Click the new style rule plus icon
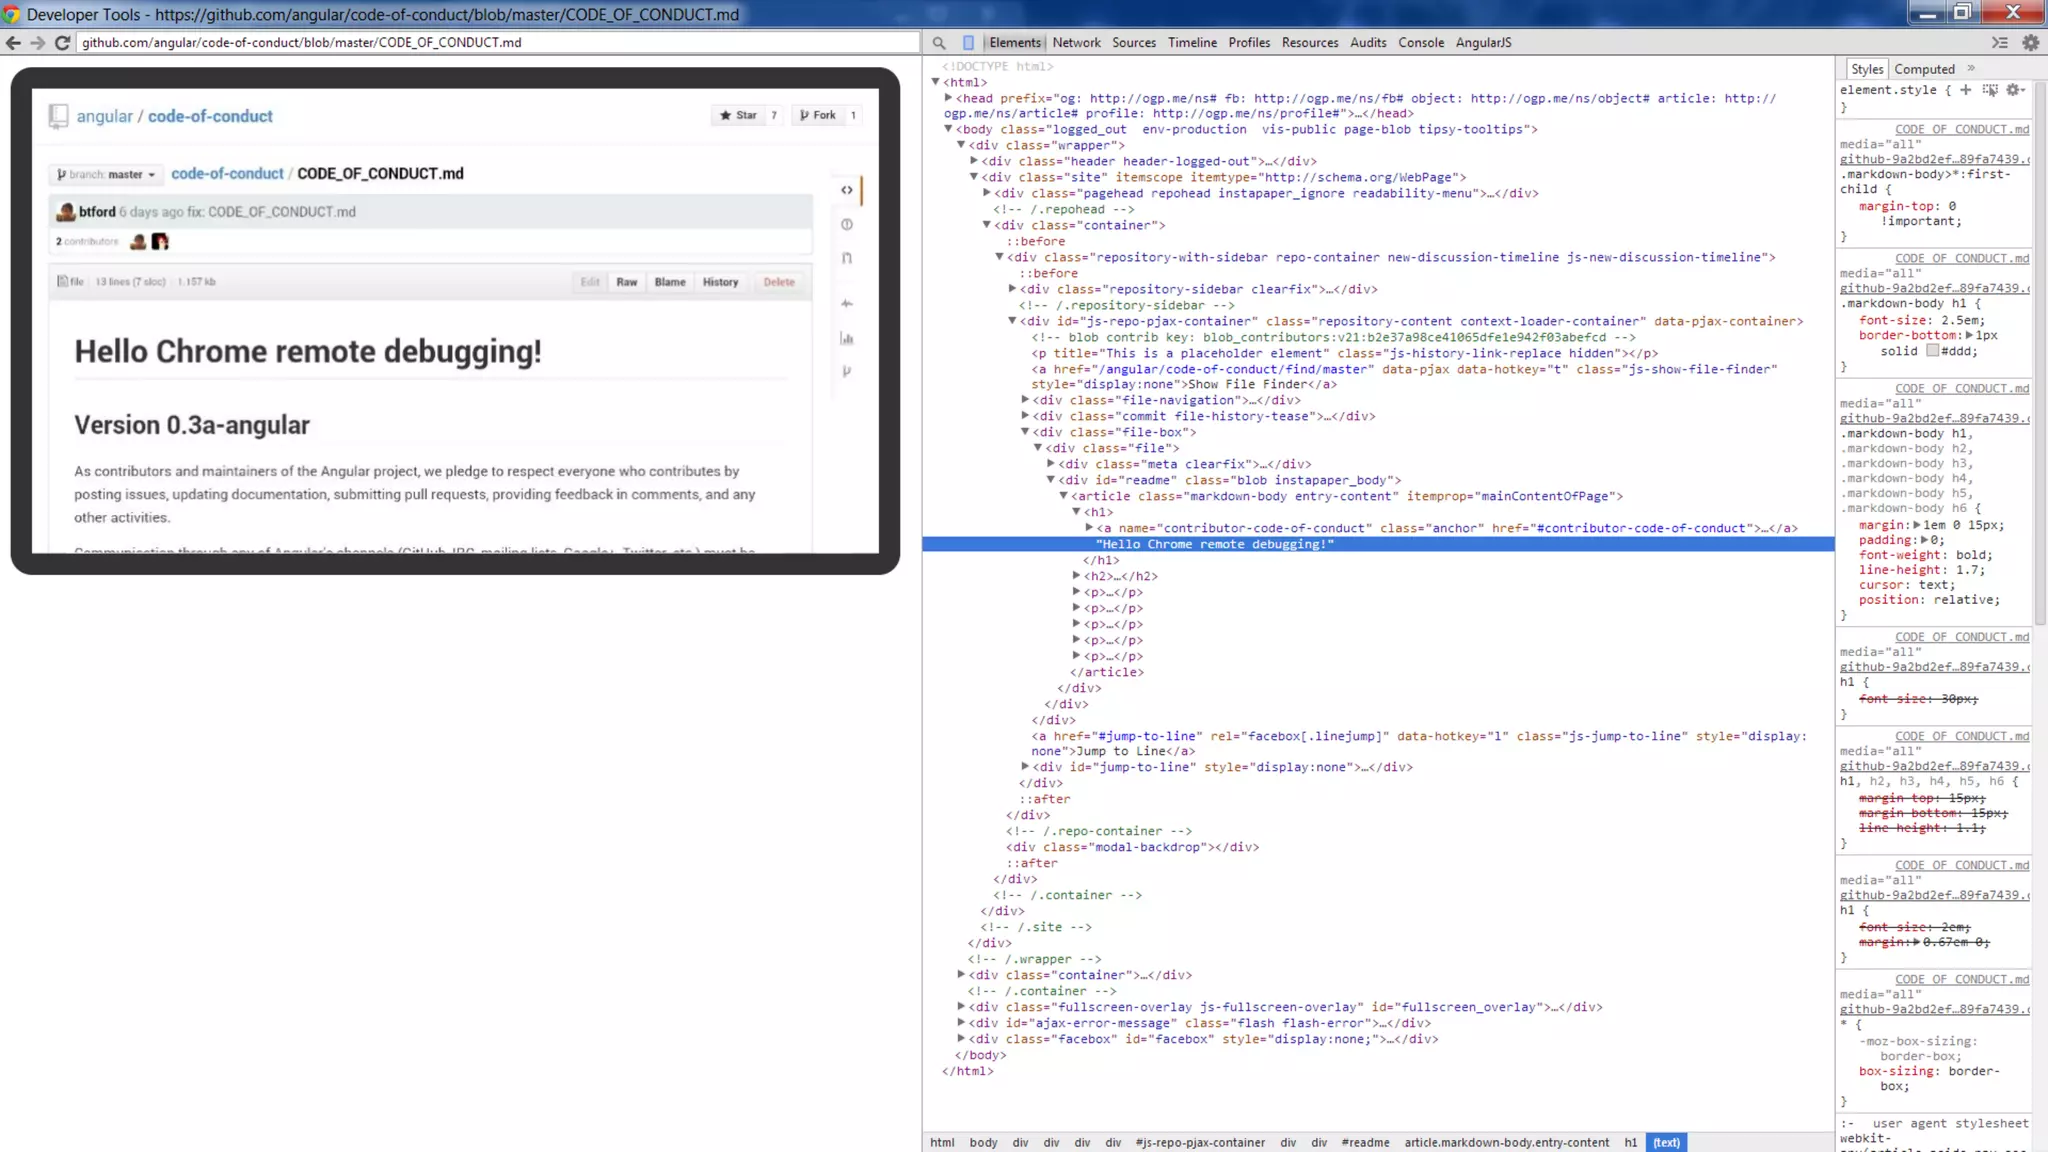Viewport: 2048px width, 1152px height. tap(1966, 90)
